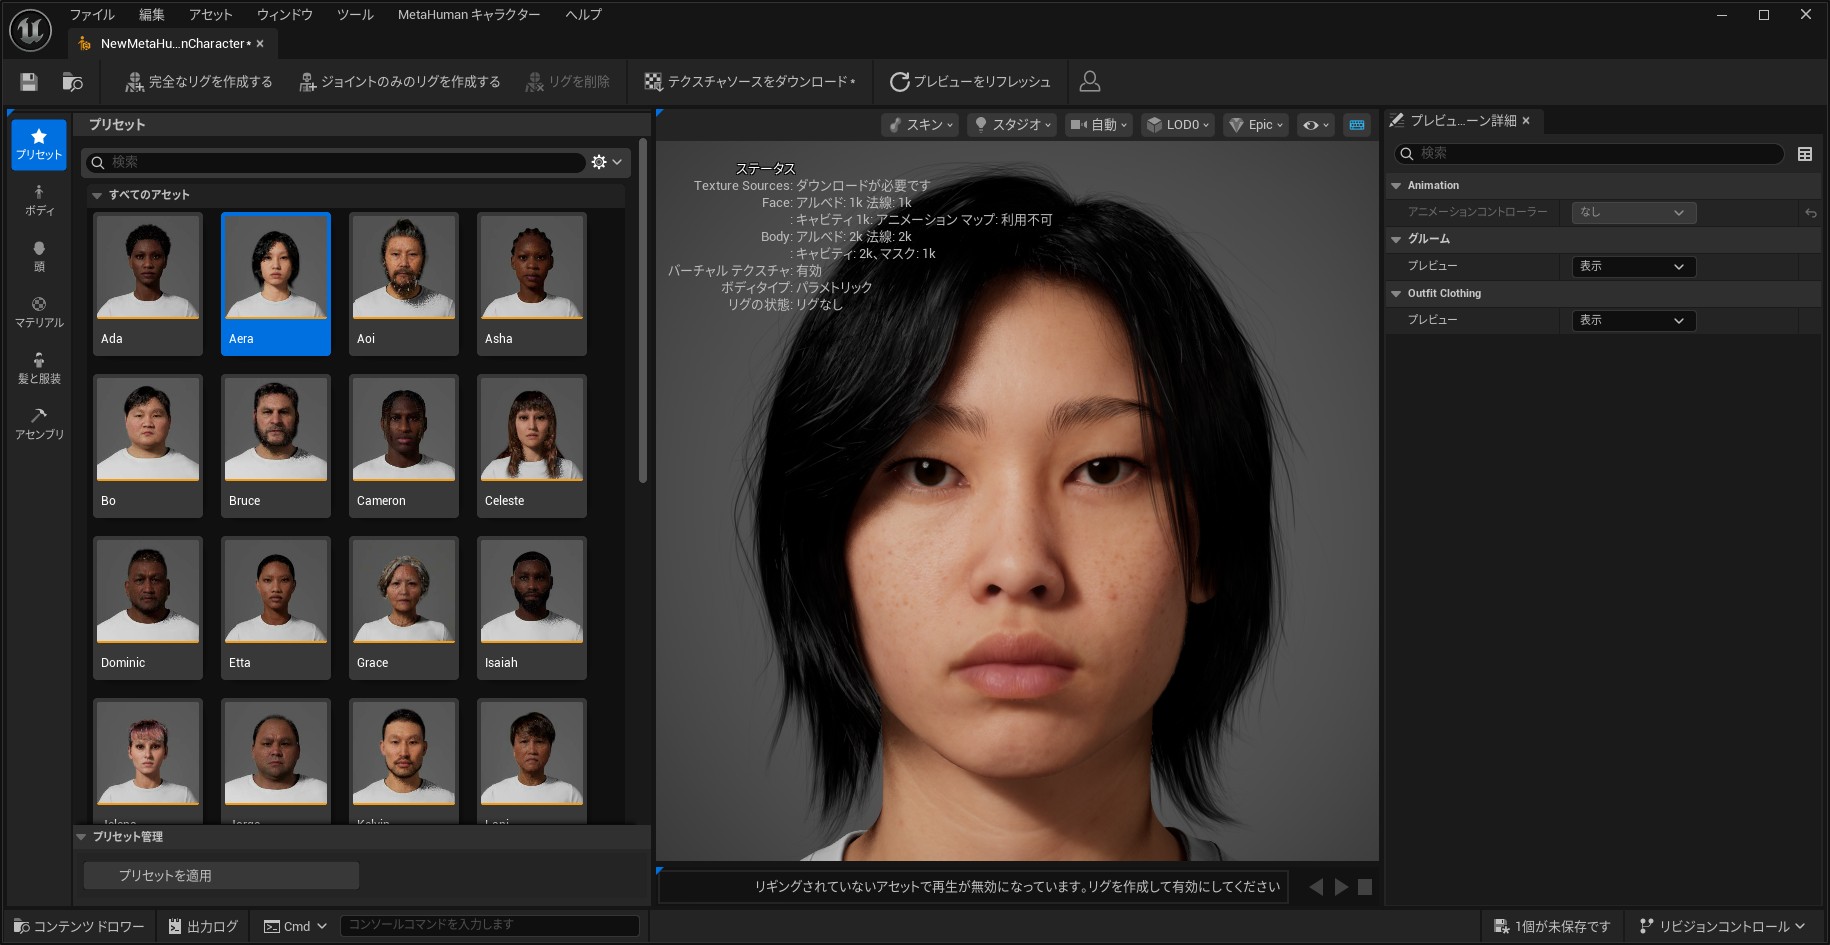The width and height of the screenshot is (1830, 945).
Task: Open the アセンブリ (Assembly) sidebar section
Action: 39,425
